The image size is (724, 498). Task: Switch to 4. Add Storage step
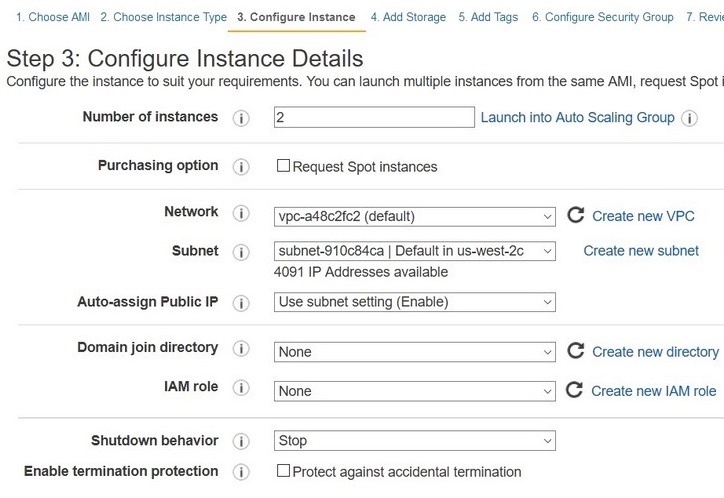tap(408, 17)
